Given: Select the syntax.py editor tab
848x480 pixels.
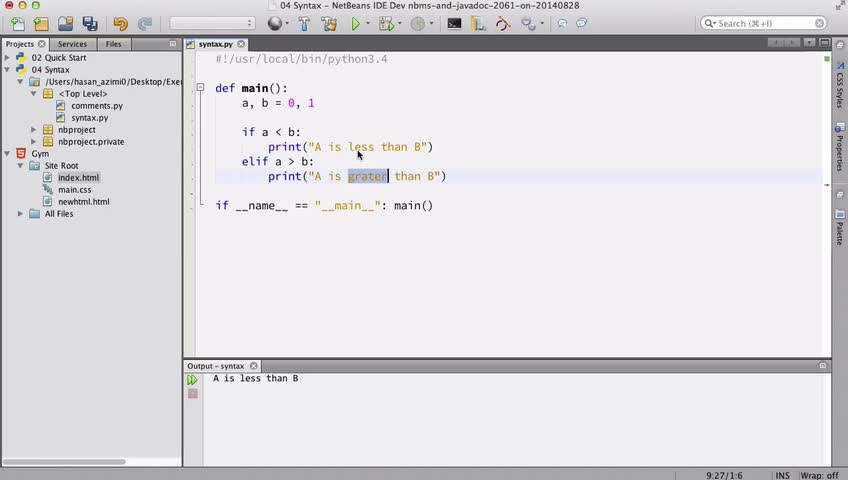Looking at the screenshot, I should coord(215,44).
